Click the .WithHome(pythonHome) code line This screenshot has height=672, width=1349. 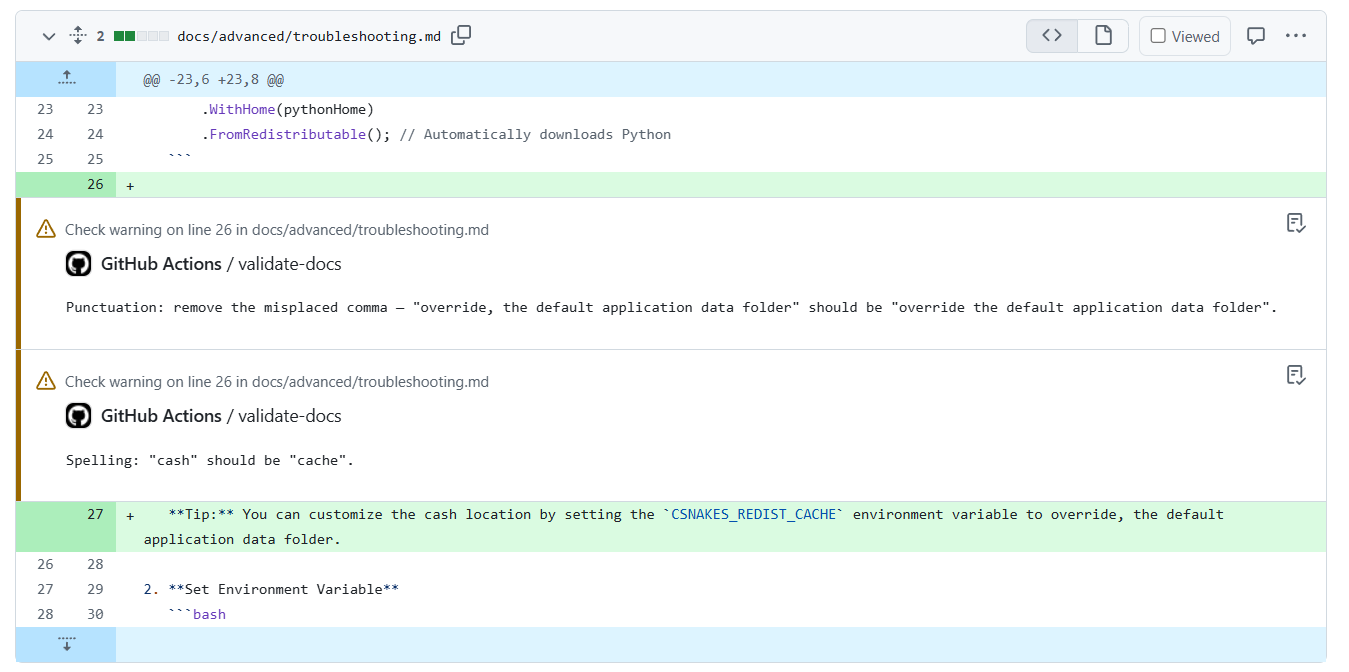[287, 109]
